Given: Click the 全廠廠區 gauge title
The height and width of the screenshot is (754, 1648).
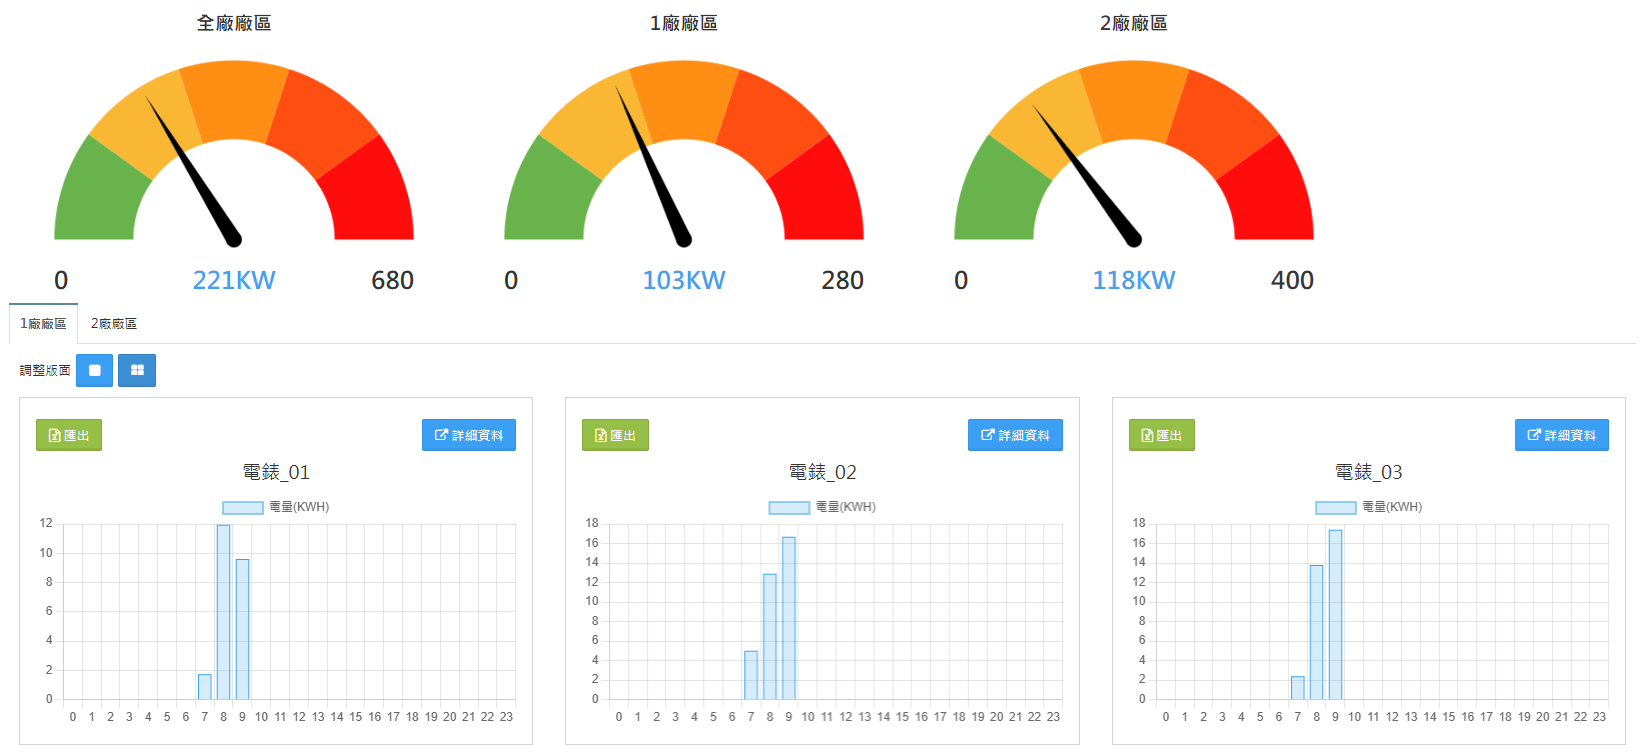Looking at the screenshot, I should pos(234,23).
